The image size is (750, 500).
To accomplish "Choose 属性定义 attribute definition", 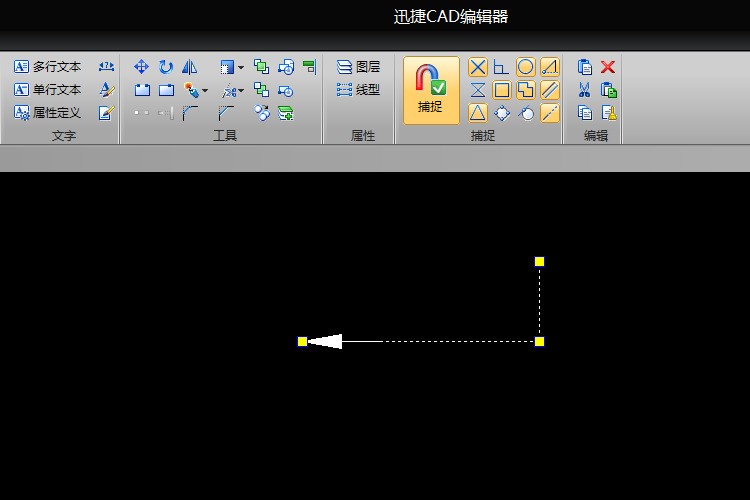I will pyautogui.click(x=47, y=113).
